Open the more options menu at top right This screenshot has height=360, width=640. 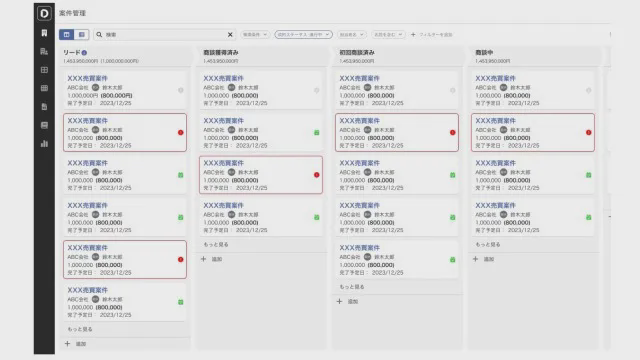tap(610, 35)
